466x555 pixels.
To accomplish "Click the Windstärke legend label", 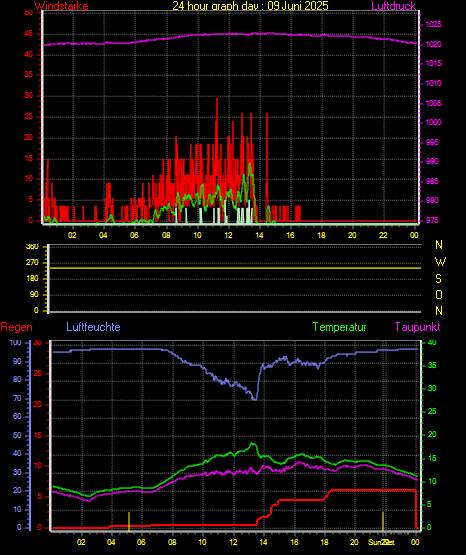I will tap(61, 5).
